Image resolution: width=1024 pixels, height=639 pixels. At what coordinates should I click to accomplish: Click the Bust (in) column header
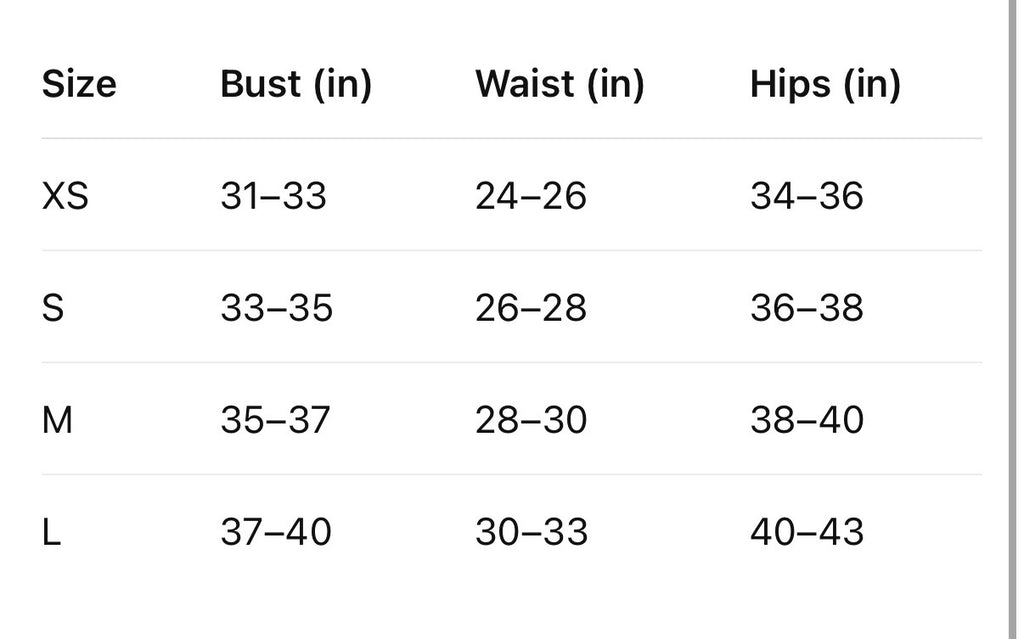point(296,84)
